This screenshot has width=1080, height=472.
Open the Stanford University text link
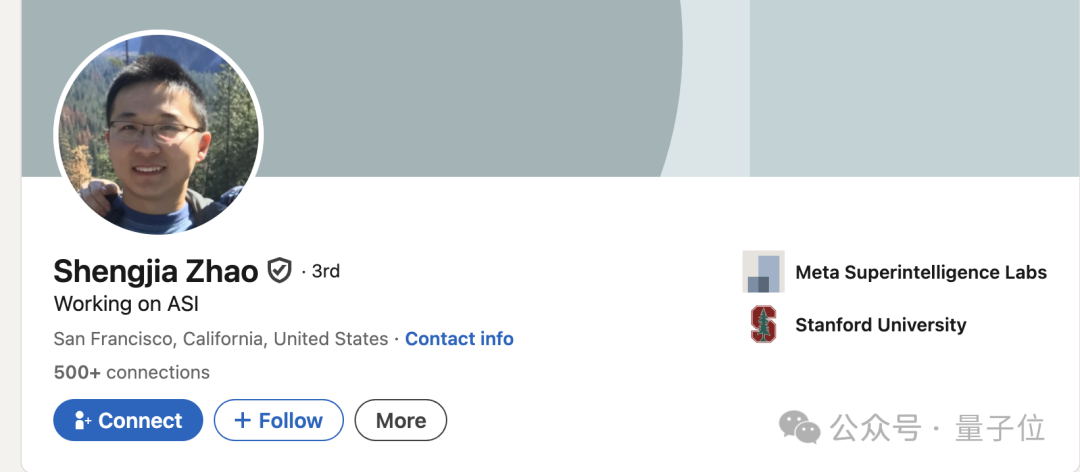click(x=880, y=325)
